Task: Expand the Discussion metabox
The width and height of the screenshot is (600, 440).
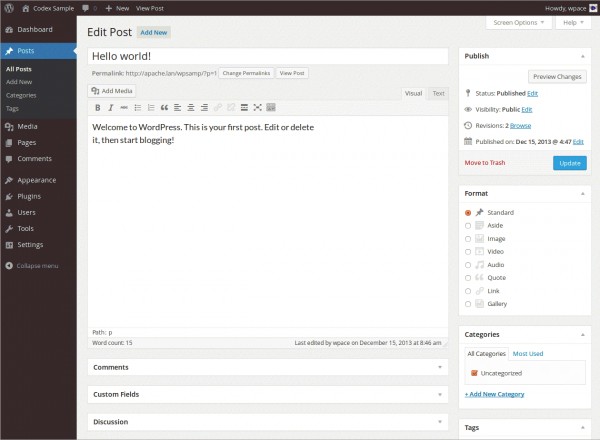Action: point(440,422)
